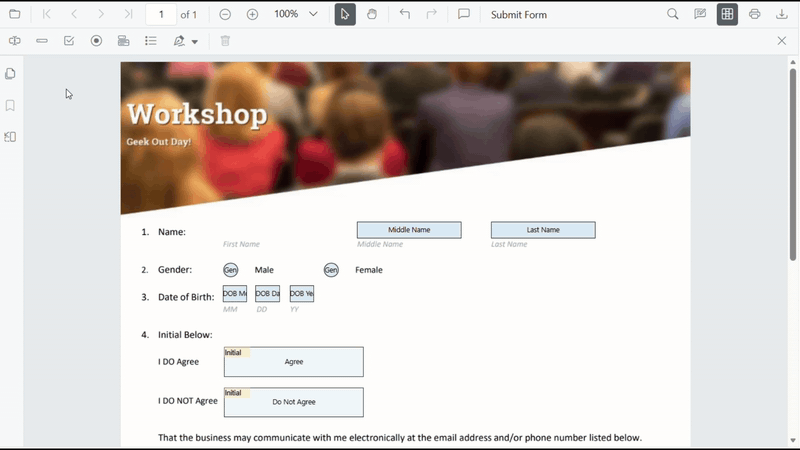
Task: Click the Zoom in plus button
Action: 252,14
